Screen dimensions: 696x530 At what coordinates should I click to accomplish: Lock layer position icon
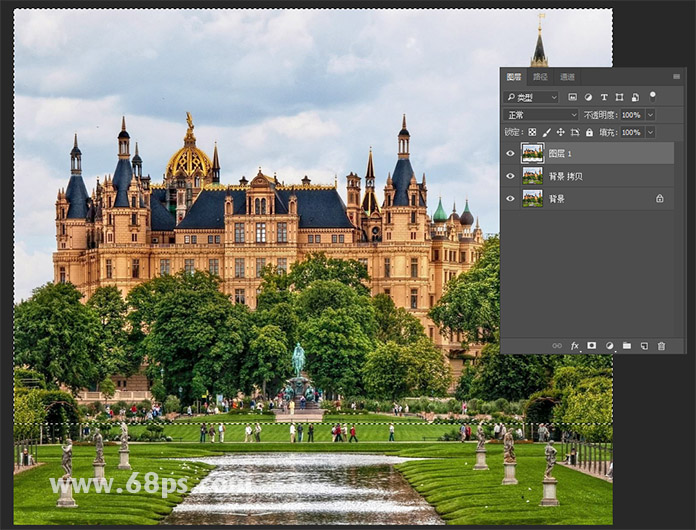pyautogui.click(x=561, y=132)
